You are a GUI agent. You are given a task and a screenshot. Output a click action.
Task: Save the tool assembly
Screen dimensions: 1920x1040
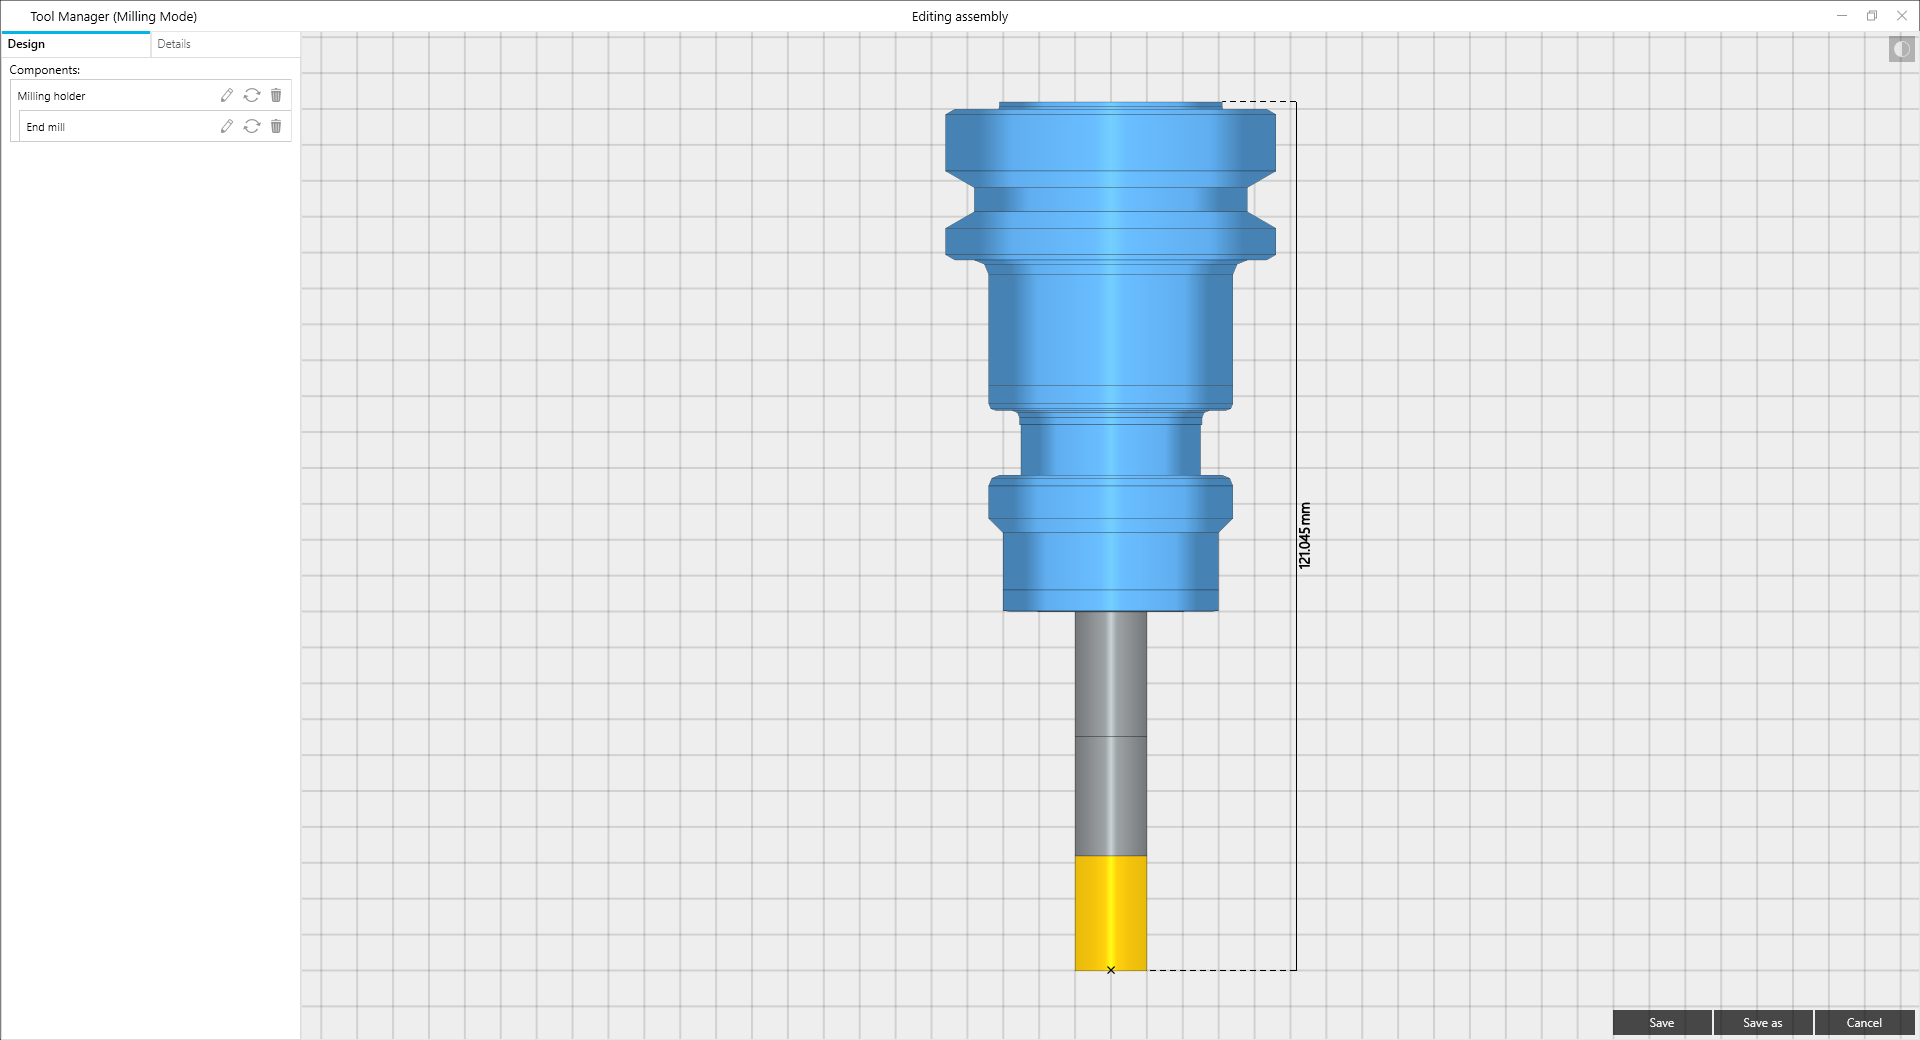(1662, 1022)
